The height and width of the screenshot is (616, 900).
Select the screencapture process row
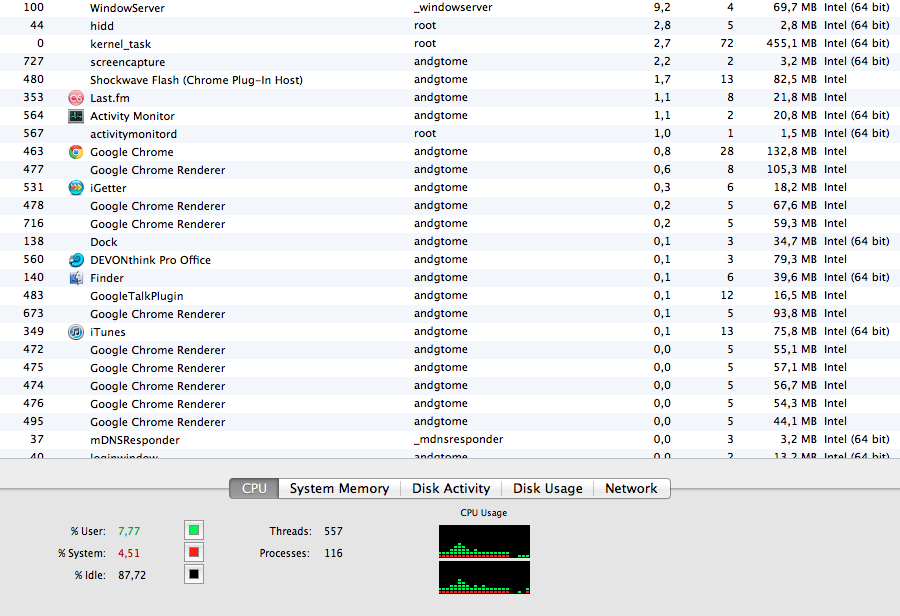point(450,62)
